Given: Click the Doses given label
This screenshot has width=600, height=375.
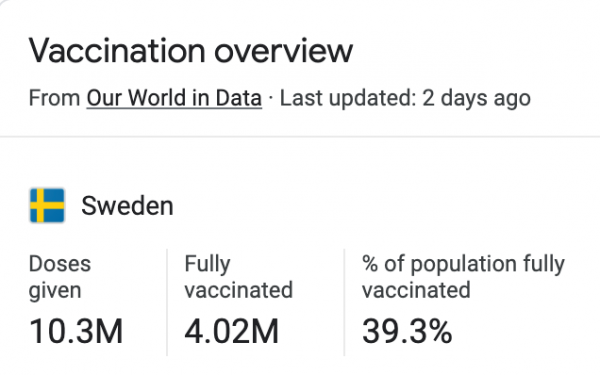Looking at the screenshot, I should pyautogui.click(x=60, y=277).
